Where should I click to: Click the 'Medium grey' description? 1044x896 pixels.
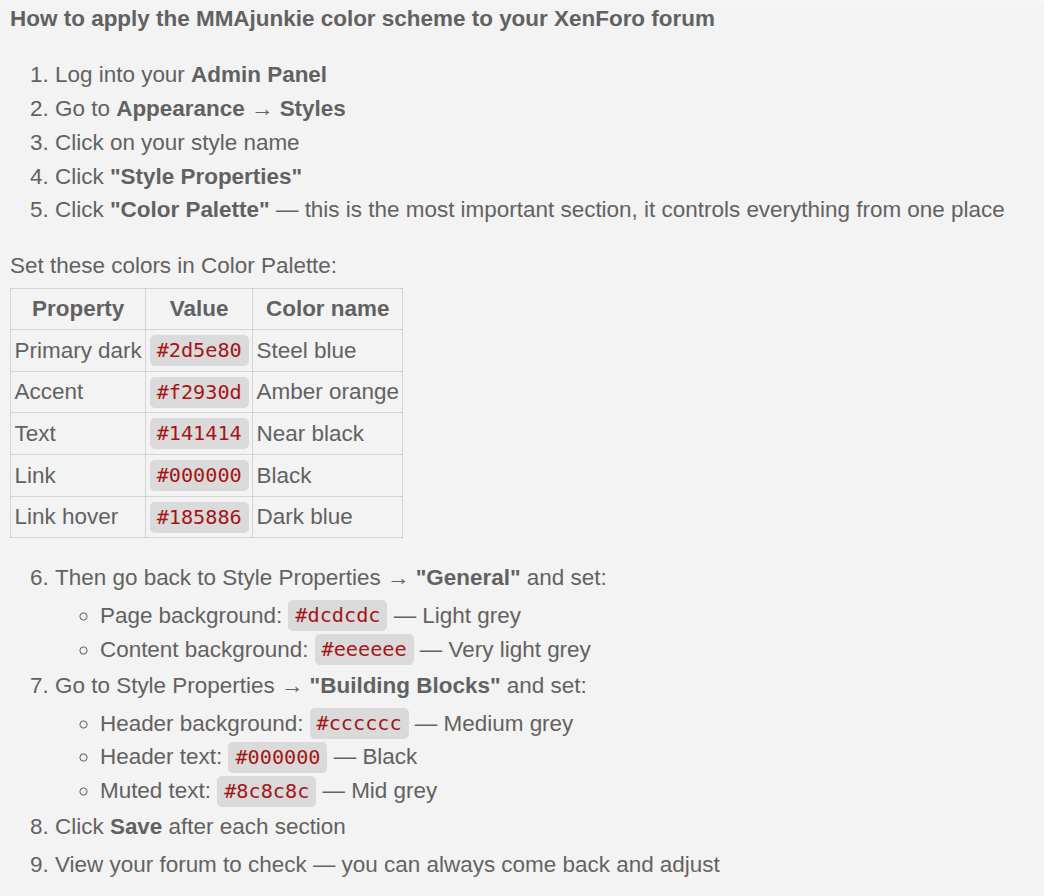tap(508, 724)
